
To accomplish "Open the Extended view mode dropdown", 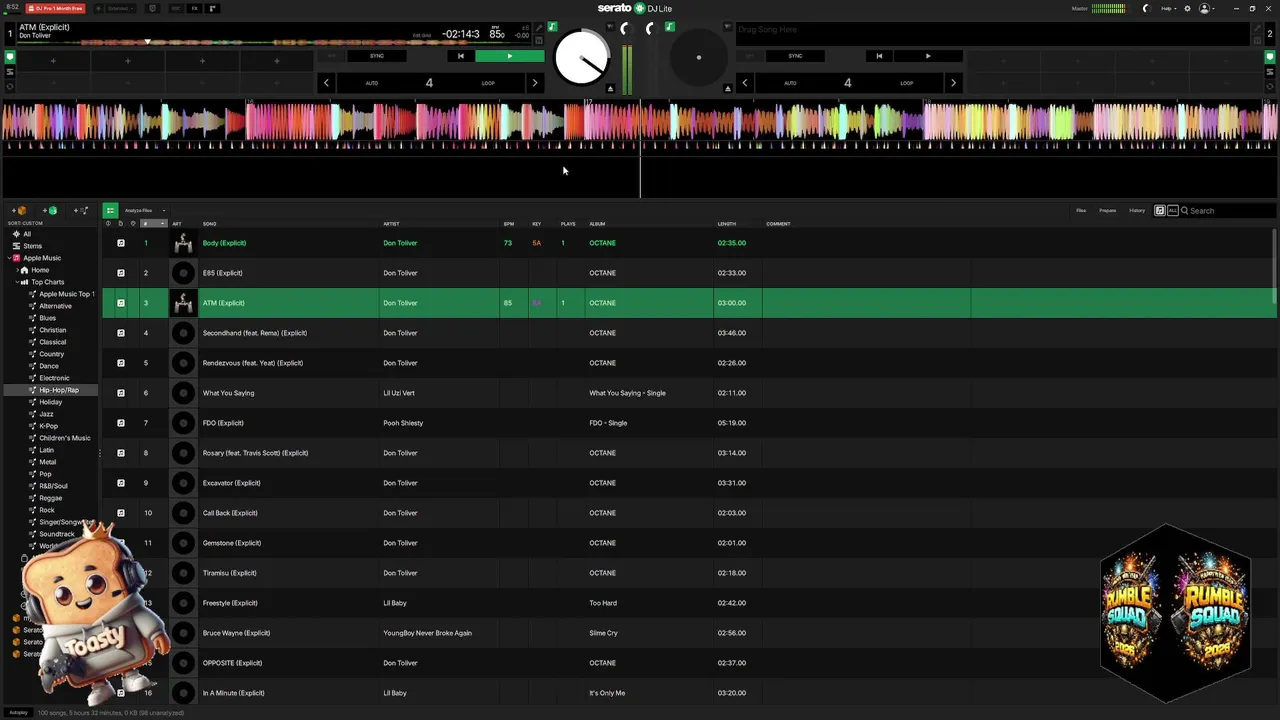I will click(x=121, y=8).
